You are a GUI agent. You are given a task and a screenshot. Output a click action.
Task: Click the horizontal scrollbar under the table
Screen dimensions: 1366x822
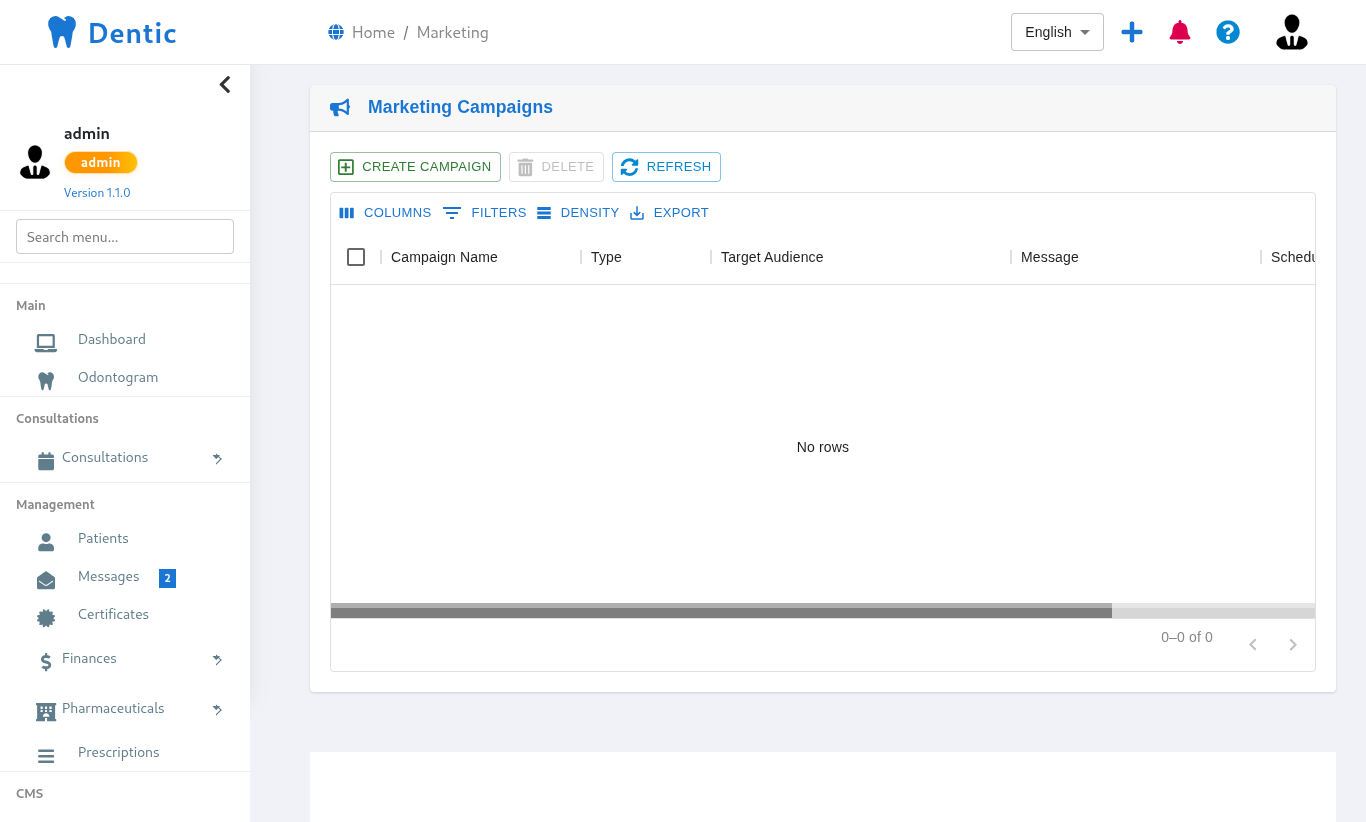tap(721, 611)
